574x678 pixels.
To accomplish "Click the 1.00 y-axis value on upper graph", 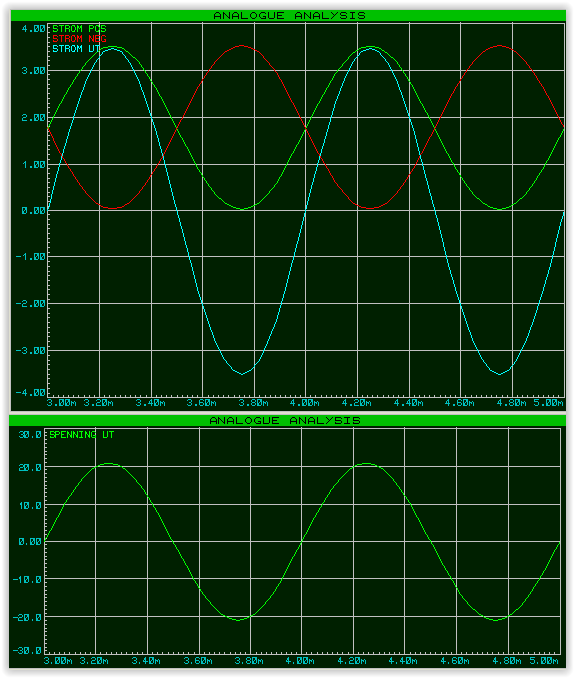I will [x=33, y=165].
